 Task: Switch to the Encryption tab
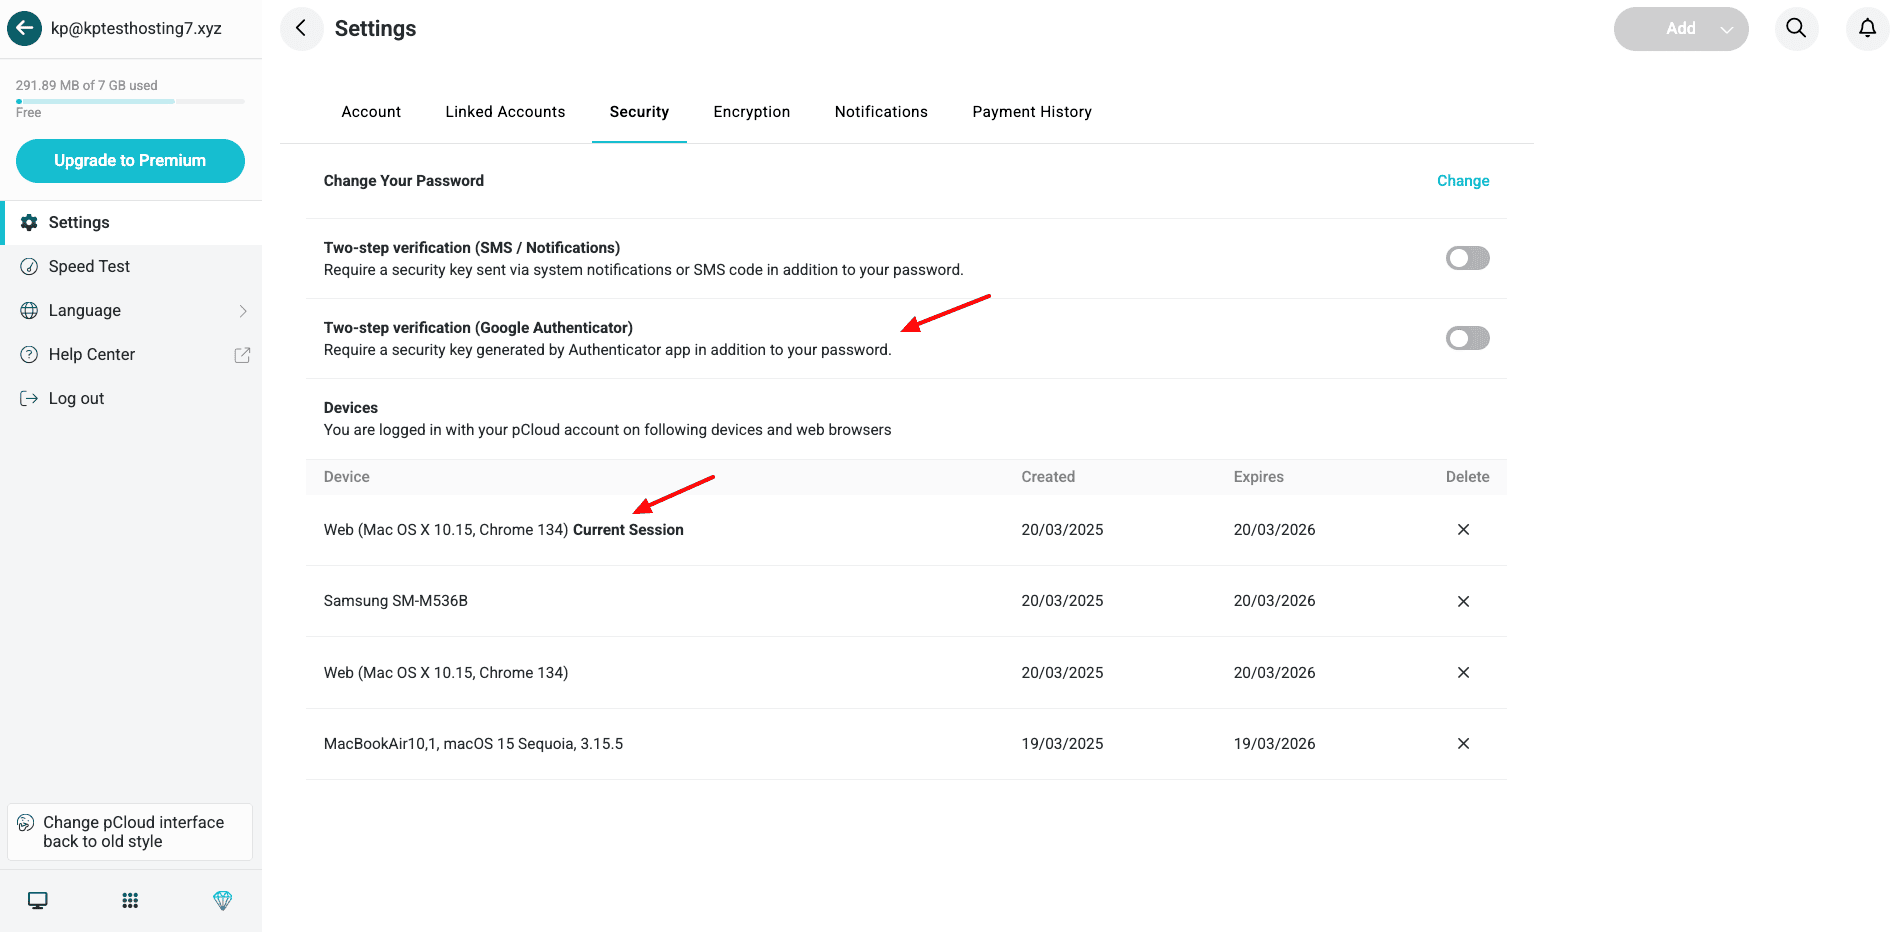point(751,112)
